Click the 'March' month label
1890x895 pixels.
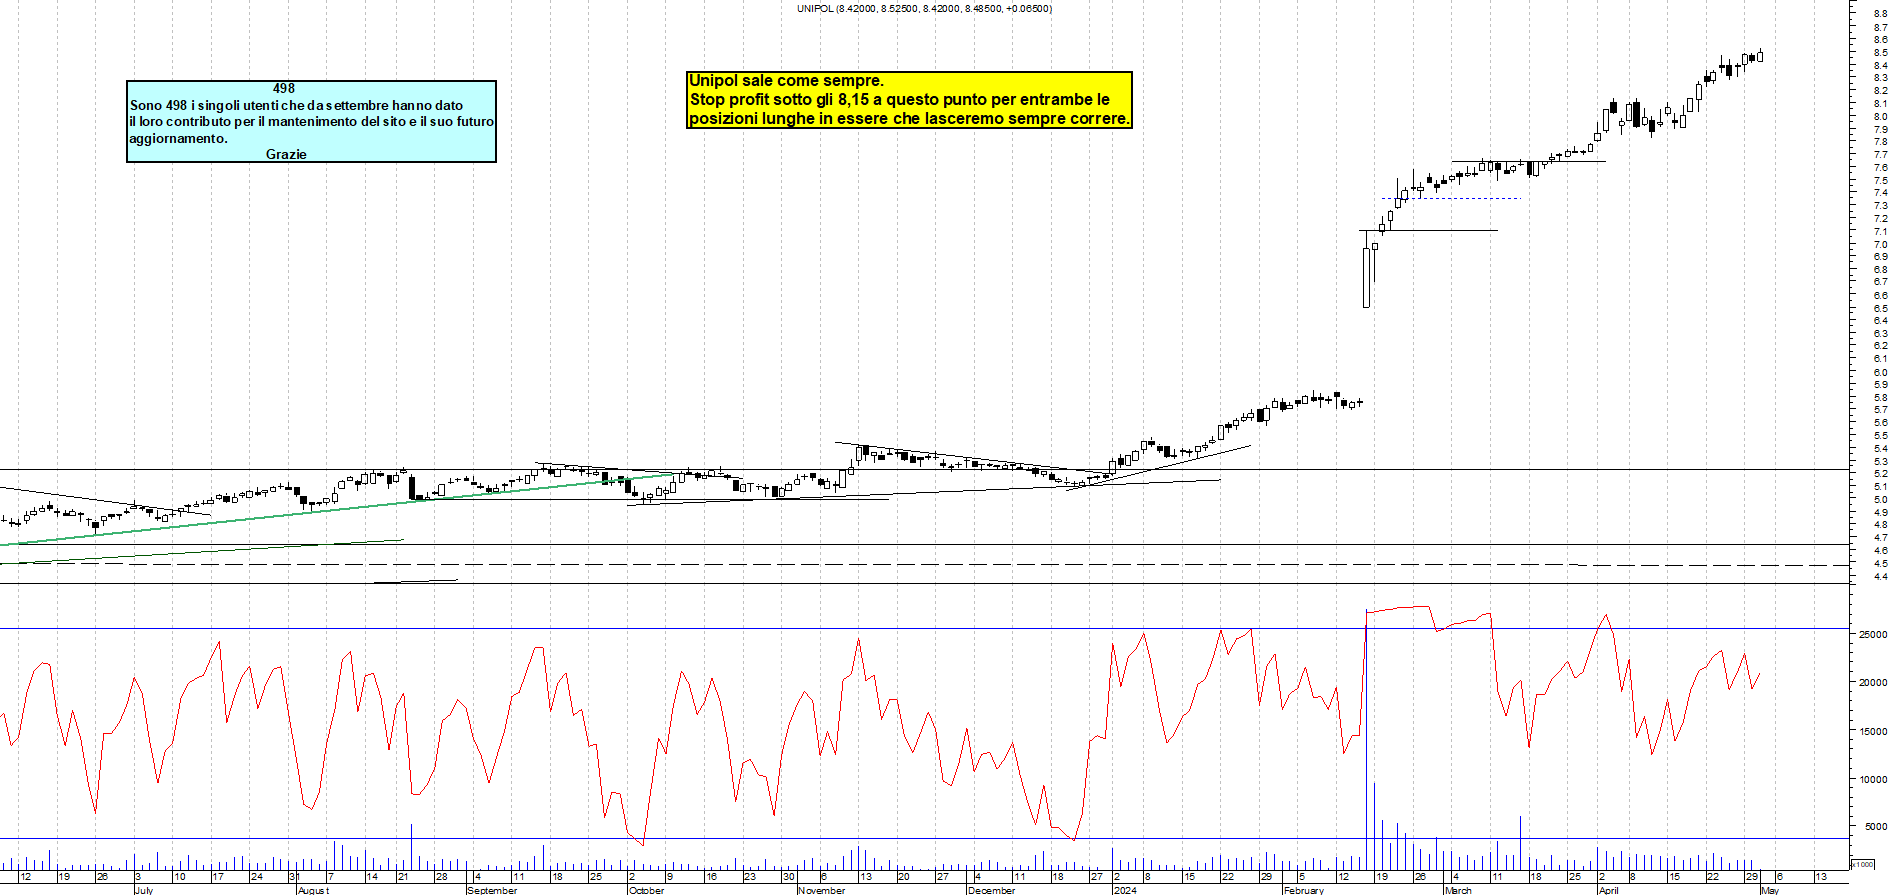(1458, 890)
